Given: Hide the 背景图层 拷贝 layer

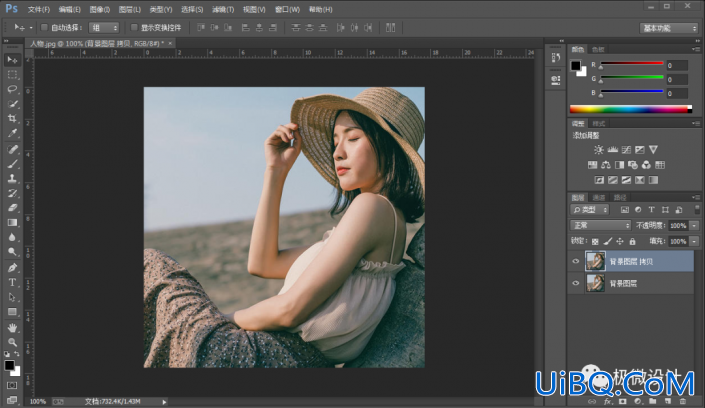Looking at the screenshot, I should pyautogui.click(x=576, y=261).
